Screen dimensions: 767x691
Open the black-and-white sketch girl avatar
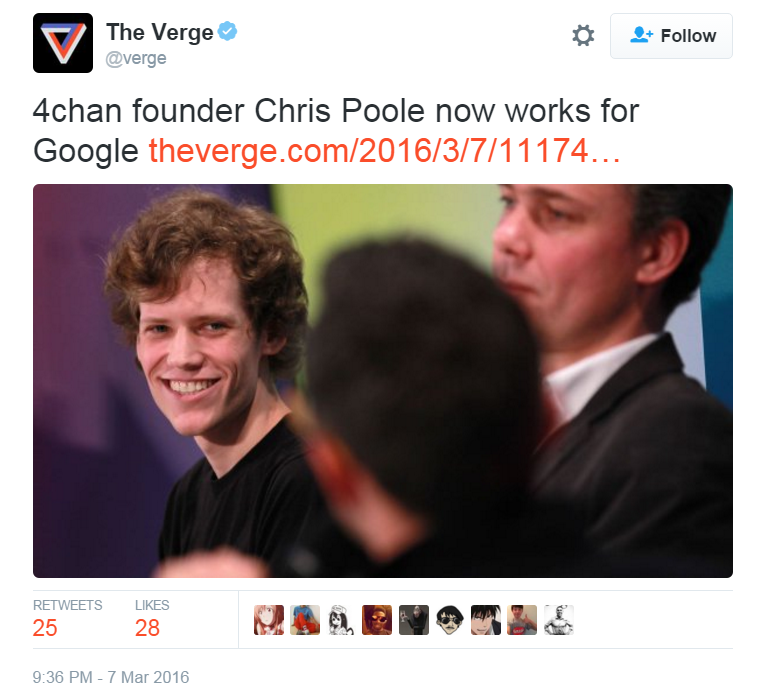pos(341,620)
